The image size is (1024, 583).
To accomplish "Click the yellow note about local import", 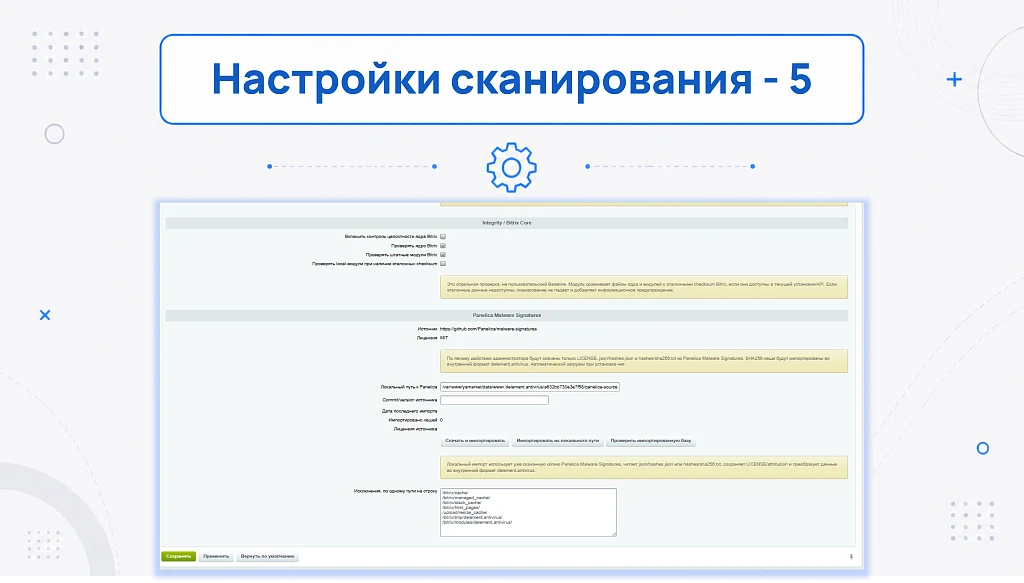I will pyautogui.click(x=644, y=467).
